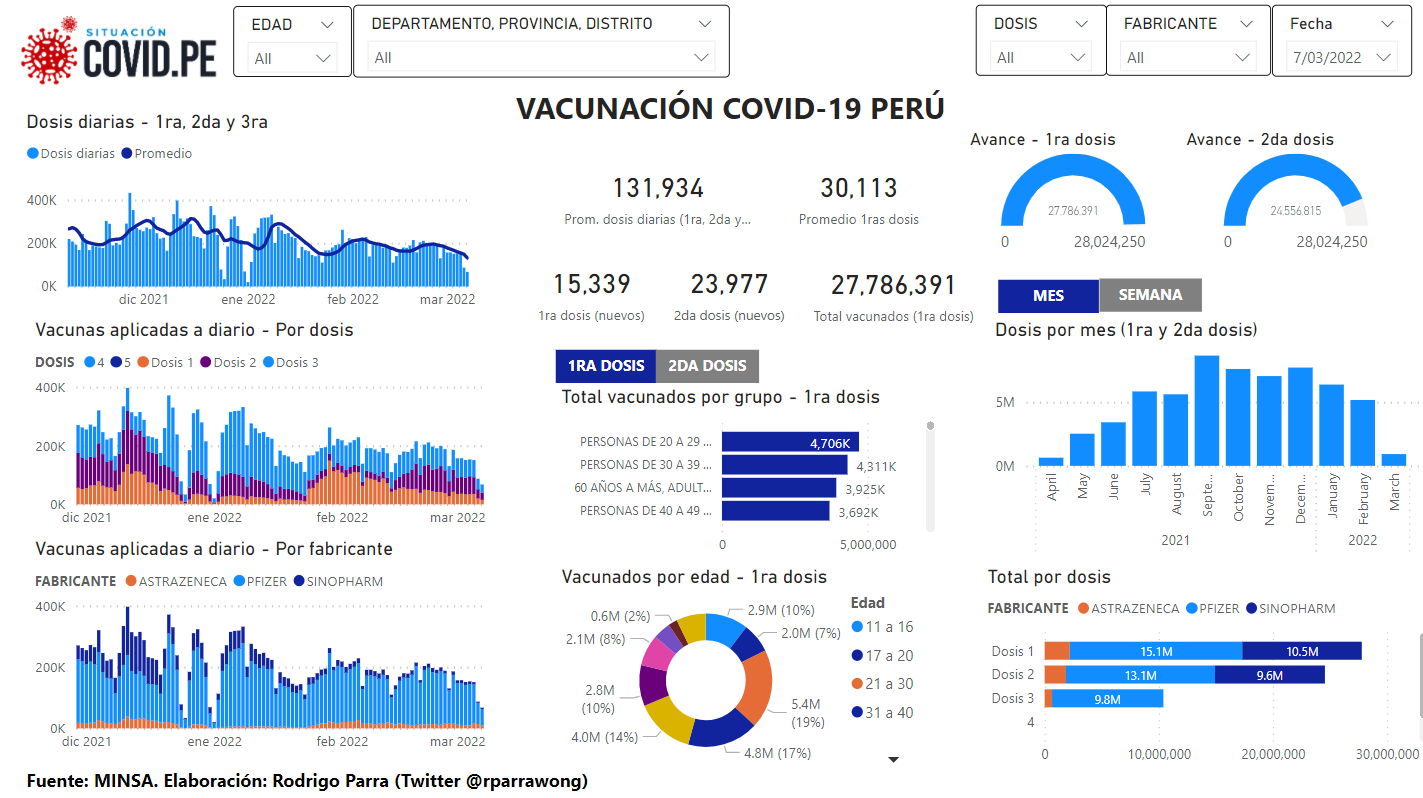Expand the FABRICANTE filter header chevron
The width and height of the screenshot is (1423, 798).
click(x=1246, y=24)
